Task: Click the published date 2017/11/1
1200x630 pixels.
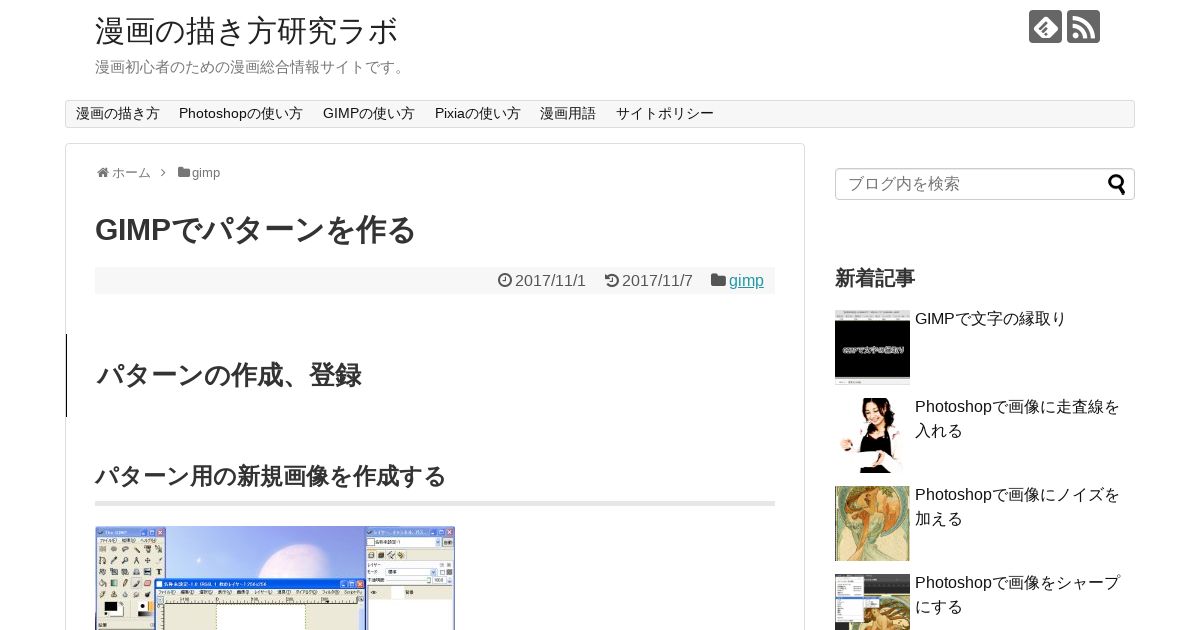Action: click(550, 281)
